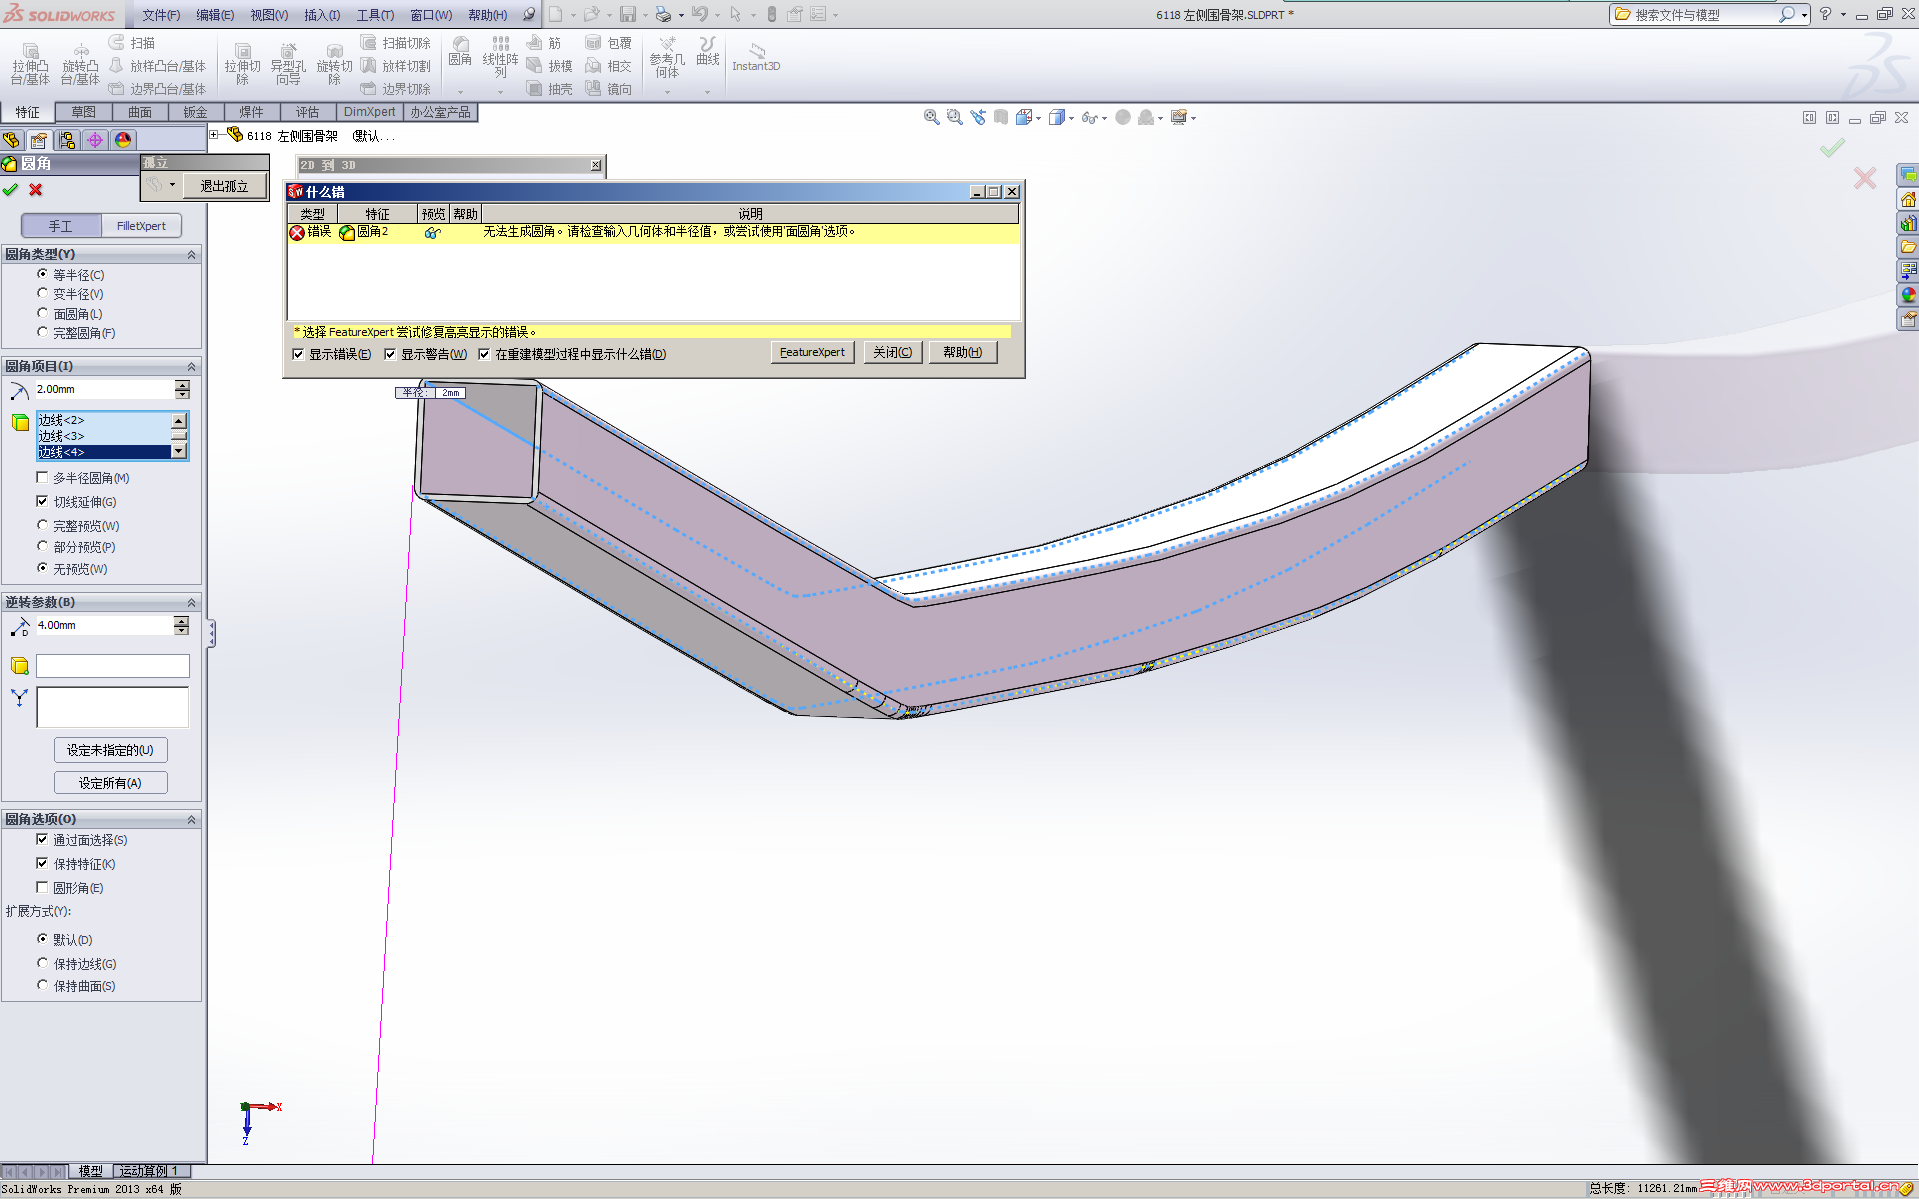Click 关闭(C) to close What's Wrong dialog

tap(892, 352)
